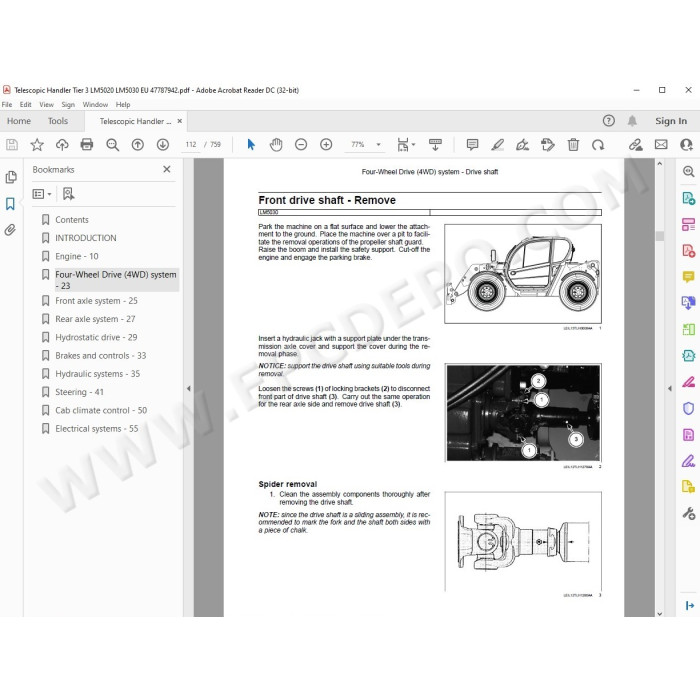Switch to the Tools tab
The width and height of the screenshot is (700, 700).
click(x=58, y=121)
